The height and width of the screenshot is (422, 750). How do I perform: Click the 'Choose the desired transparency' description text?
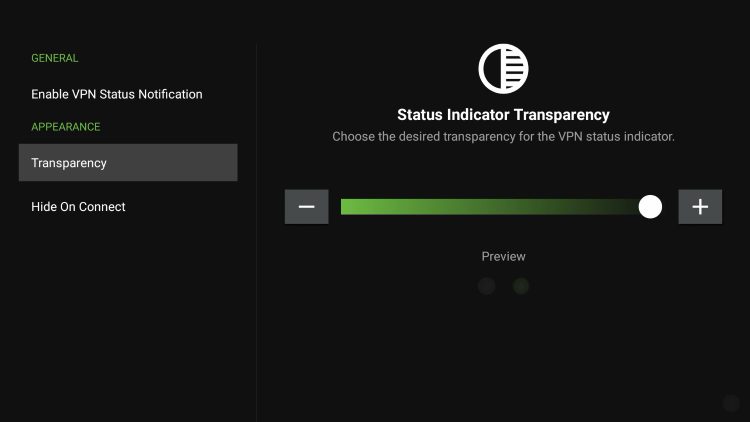503,137
